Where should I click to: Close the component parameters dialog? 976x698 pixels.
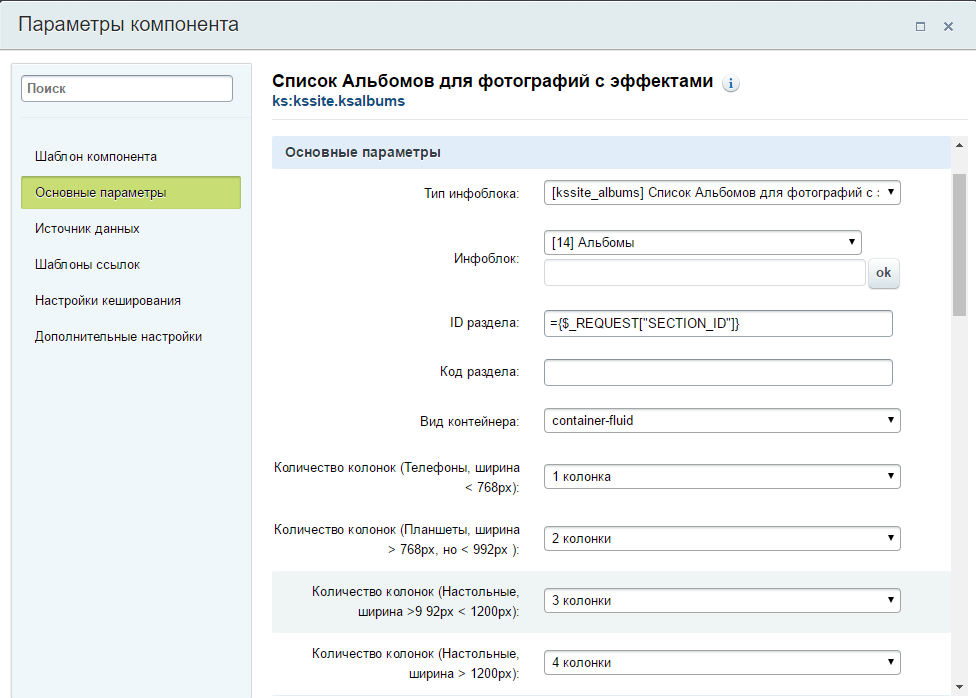tap(948, 26)
